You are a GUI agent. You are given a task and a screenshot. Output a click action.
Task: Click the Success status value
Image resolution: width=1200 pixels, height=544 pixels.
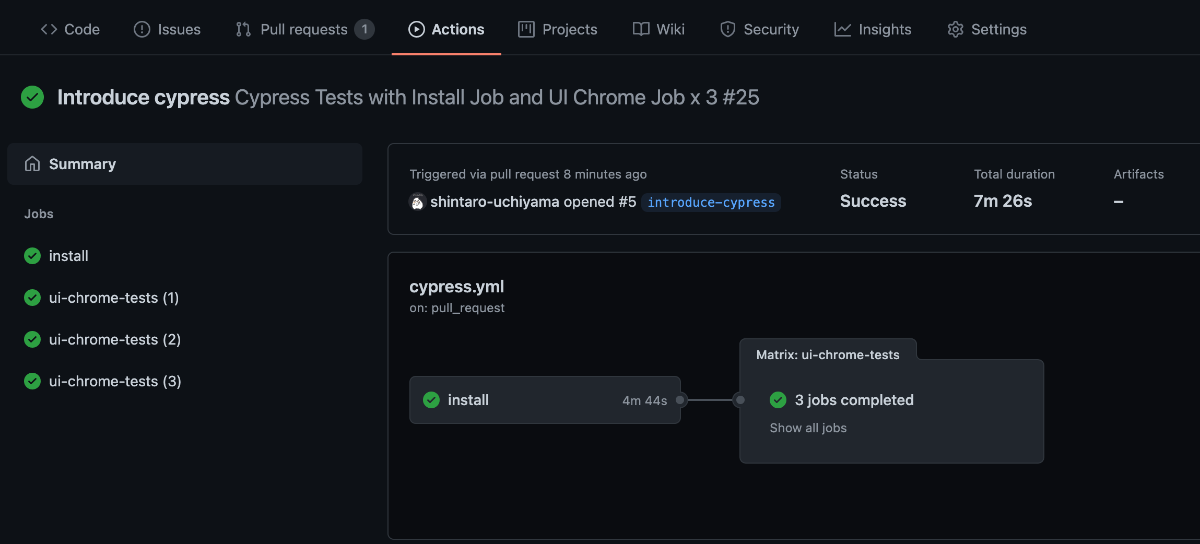[873, 201]
